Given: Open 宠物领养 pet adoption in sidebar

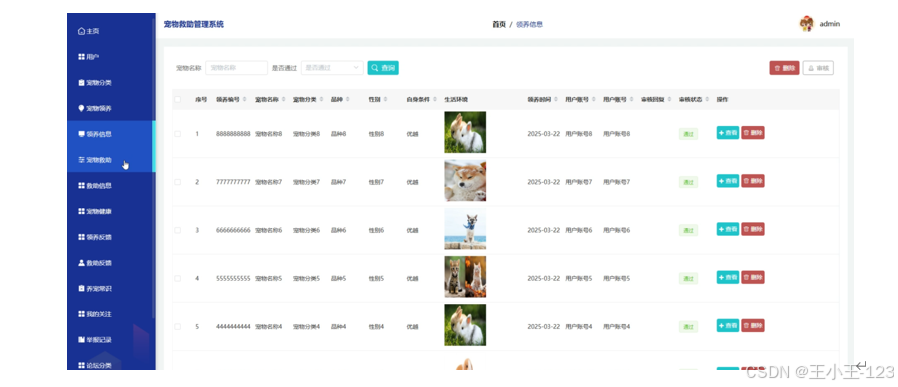Looking at the screenshot, I should click(x=94, y=108).
